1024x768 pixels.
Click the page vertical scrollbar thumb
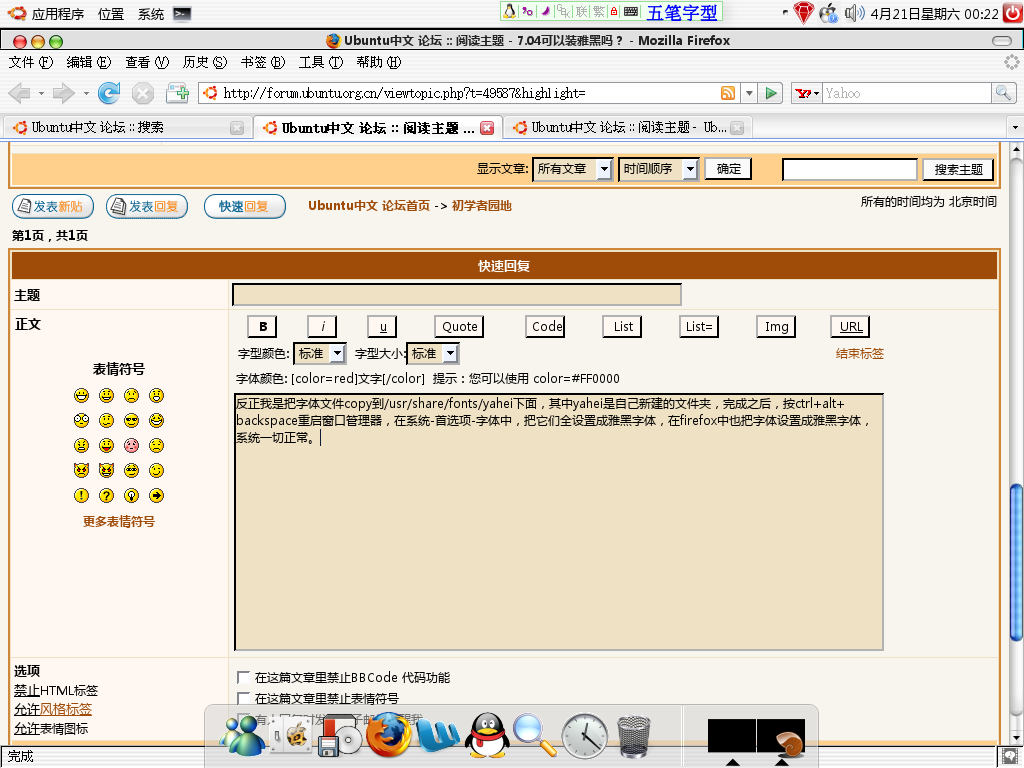point(1016,562)
